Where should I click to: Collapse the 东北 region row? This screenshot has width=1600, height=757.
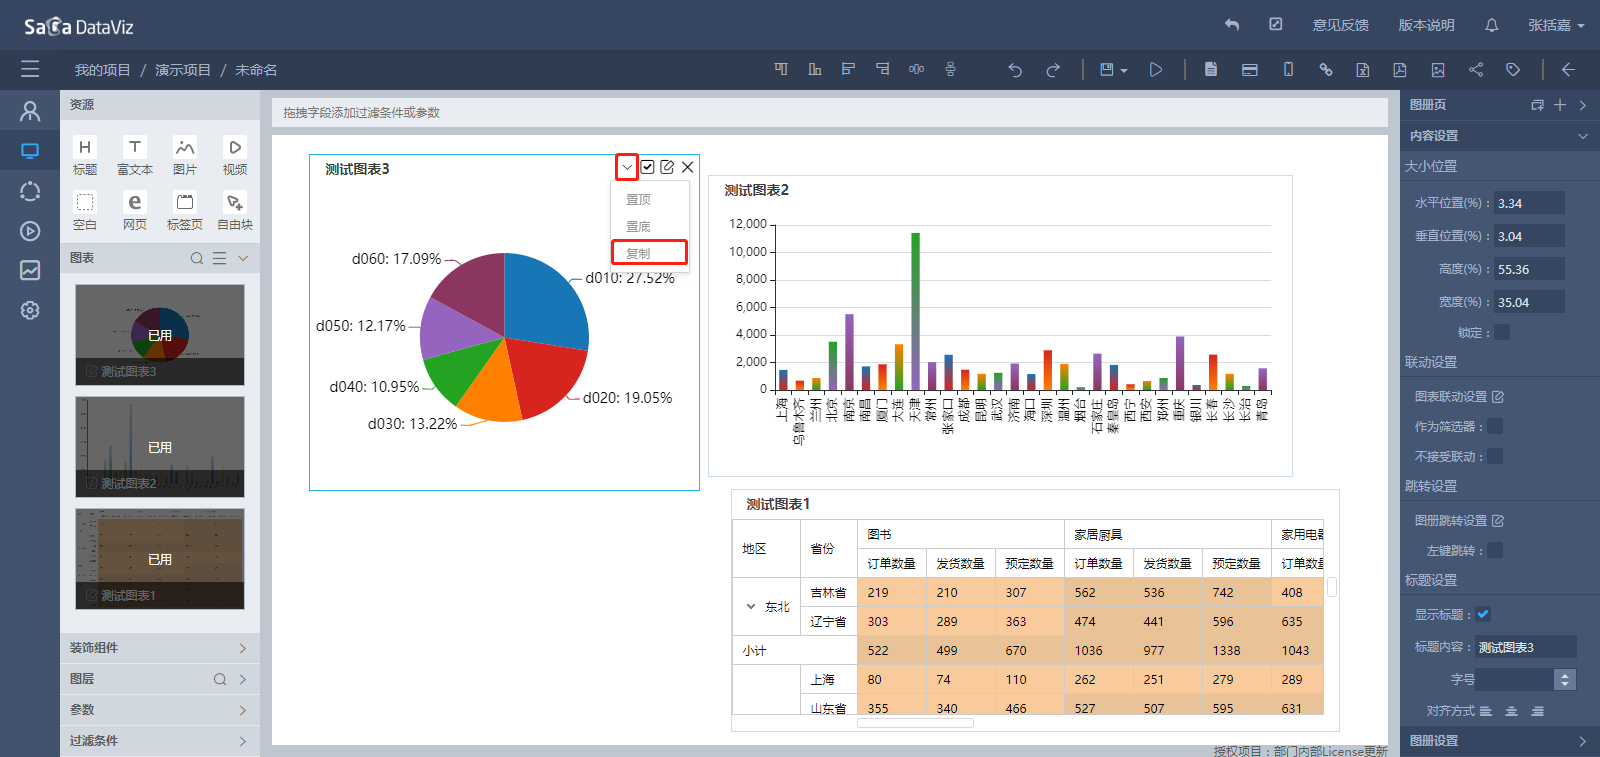[x=751, y=606]
